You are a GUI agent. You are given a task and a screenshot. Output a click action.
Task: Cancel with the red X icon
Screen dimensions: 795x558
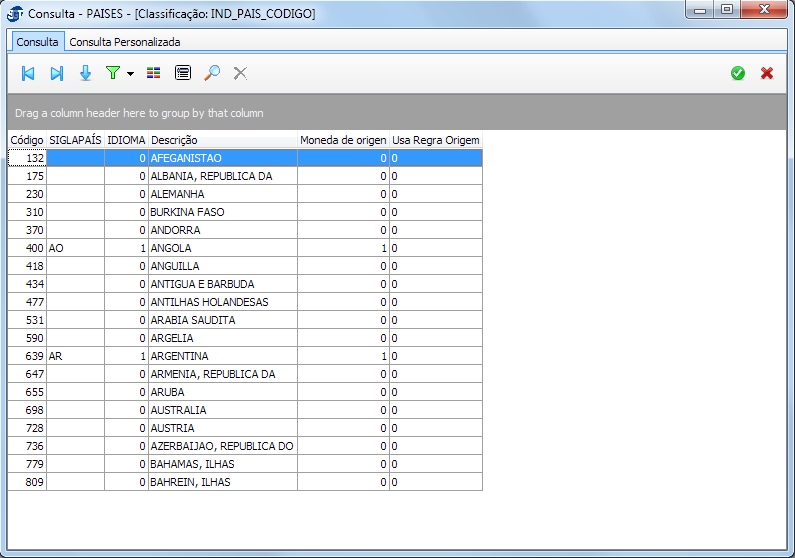767,73
